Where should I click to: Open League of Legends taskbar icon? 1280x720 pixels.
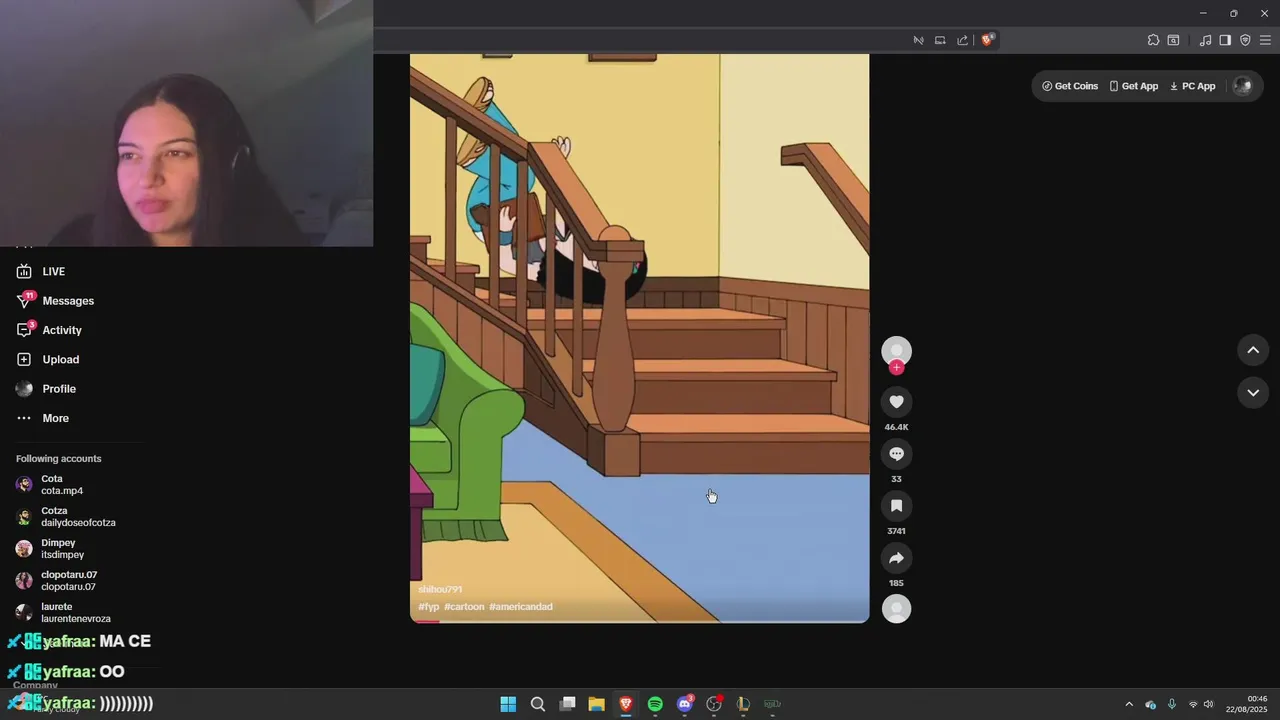pyautogui.click(x=743, y=704)
